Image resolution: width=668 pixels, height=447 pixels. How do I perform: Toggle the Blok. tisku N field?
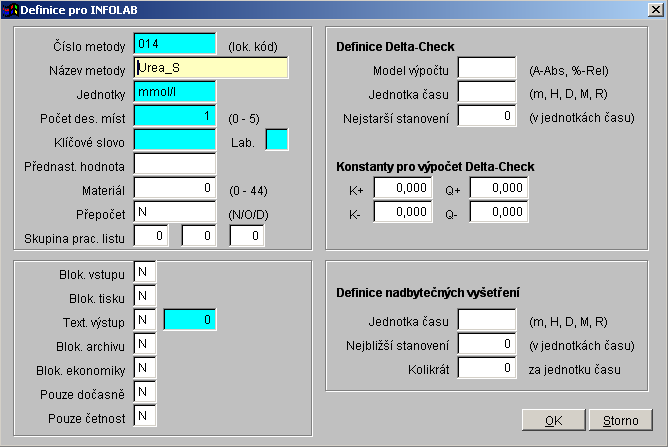145,296
